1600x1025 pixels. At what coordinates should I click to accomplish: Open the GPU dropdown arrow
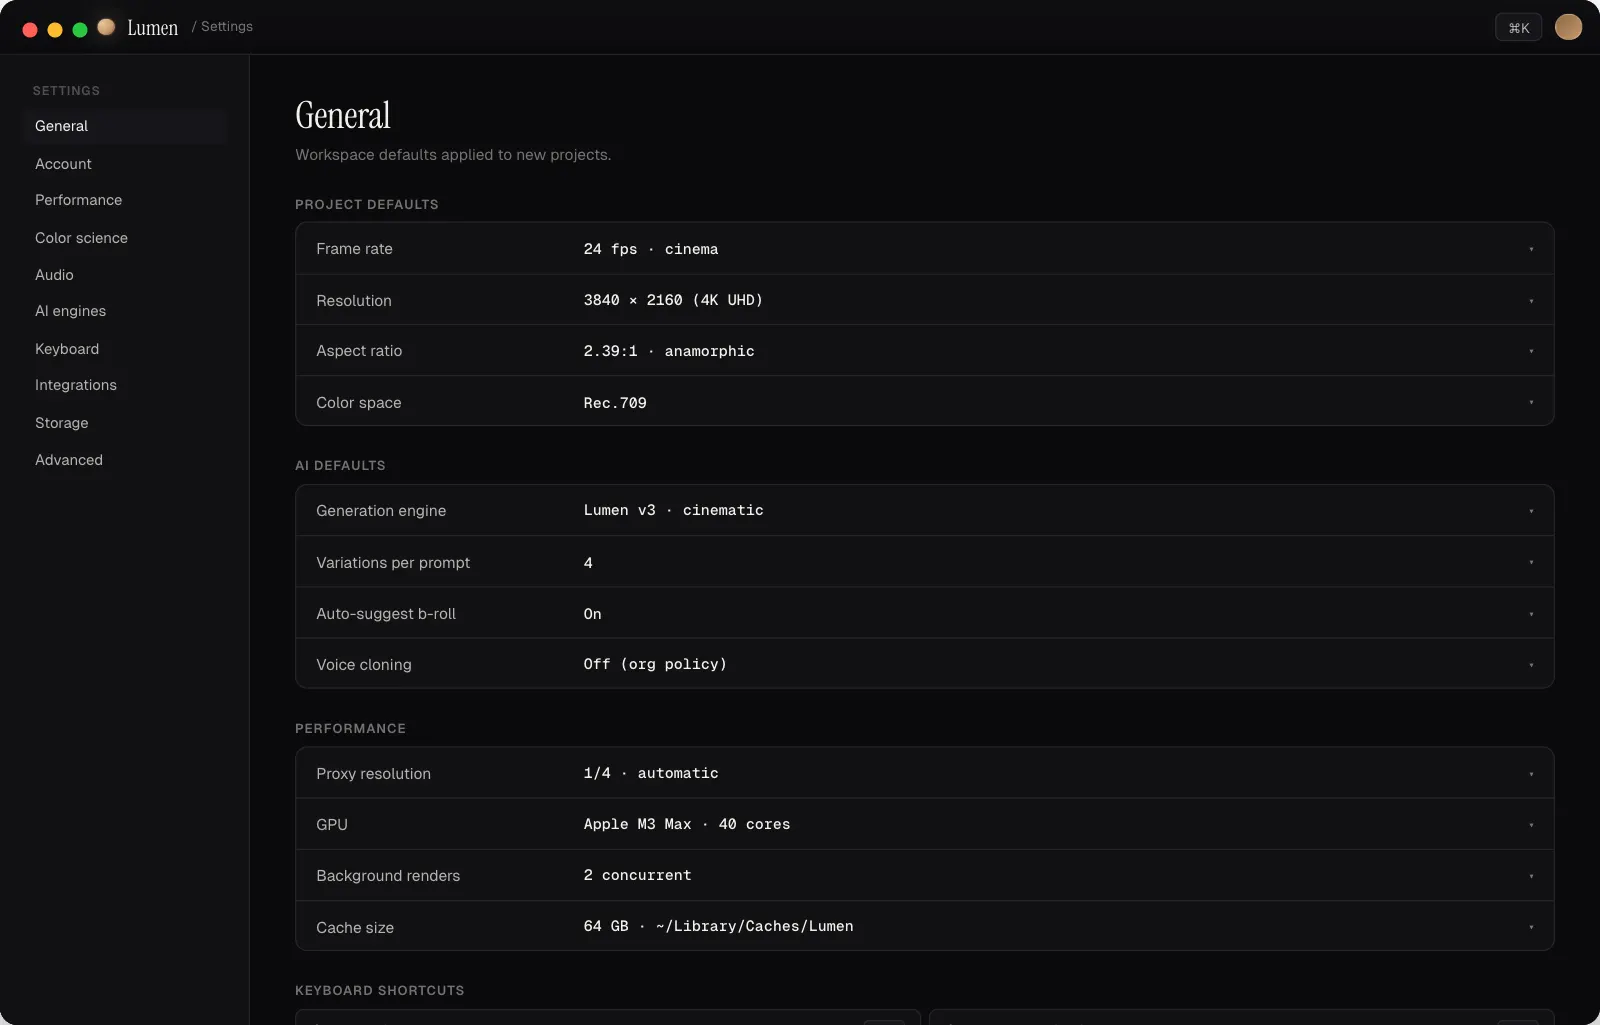tap(1531, 825)
